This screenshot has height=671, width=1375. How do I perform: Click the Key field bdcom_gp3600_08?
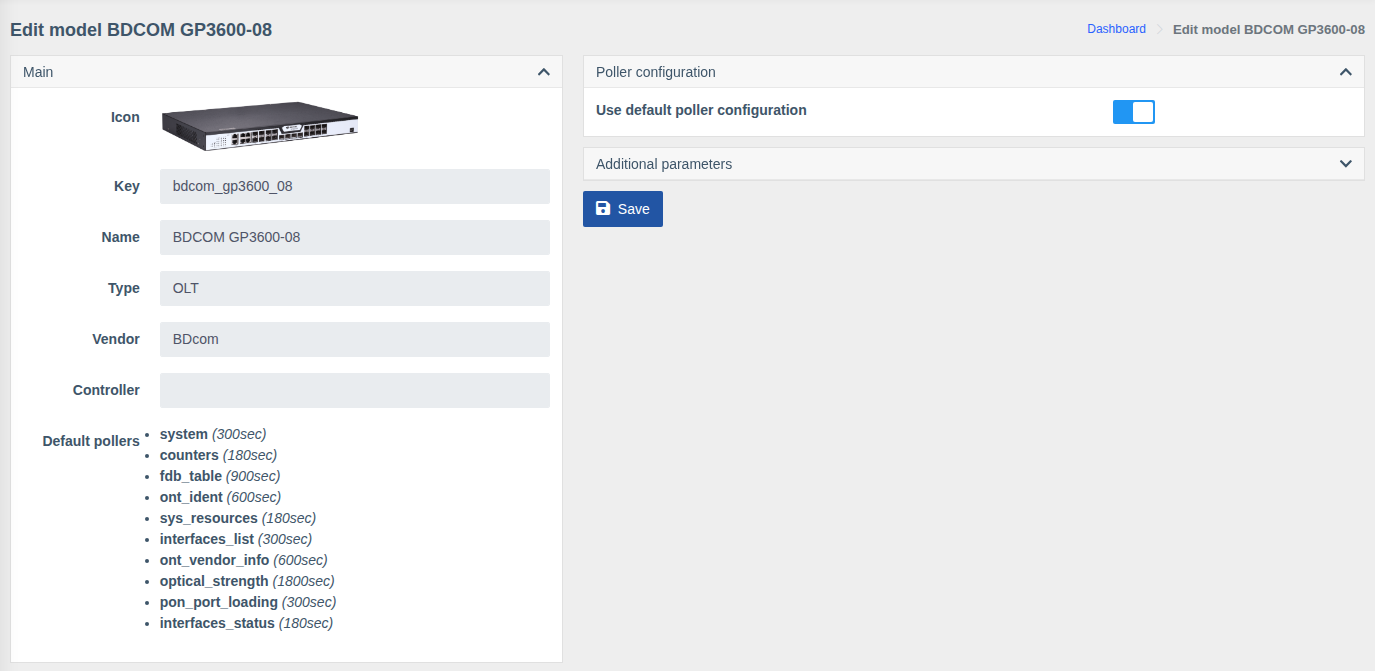pos(355,186)
